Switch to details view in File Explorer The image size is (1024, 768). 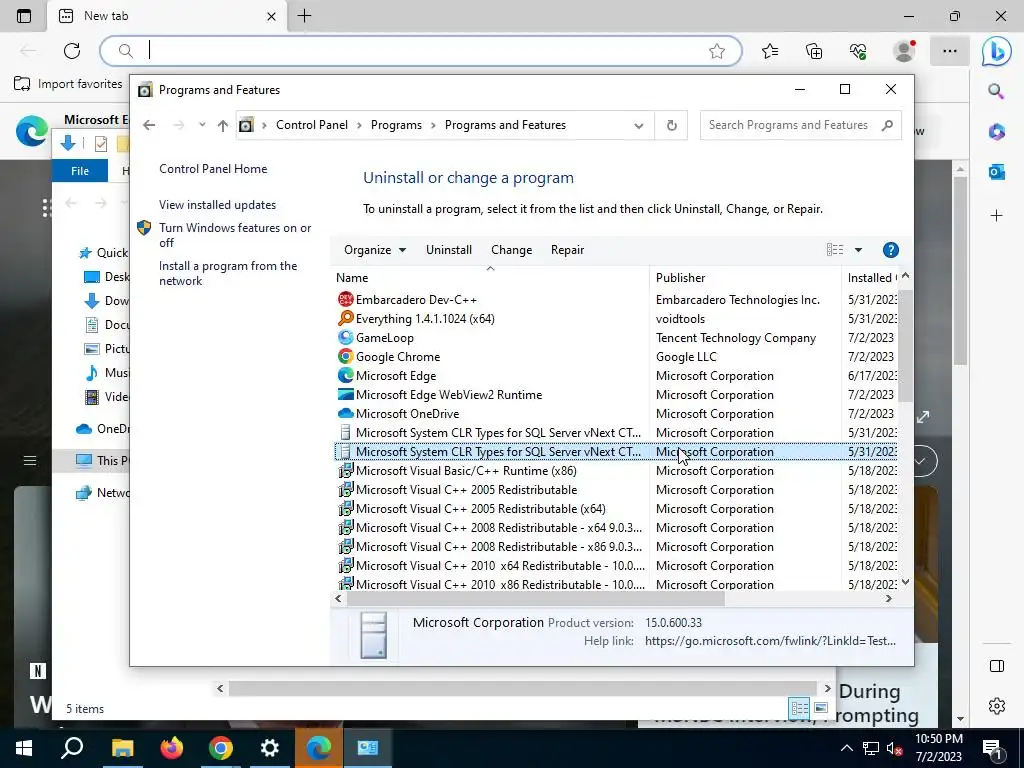pos(799,708)
